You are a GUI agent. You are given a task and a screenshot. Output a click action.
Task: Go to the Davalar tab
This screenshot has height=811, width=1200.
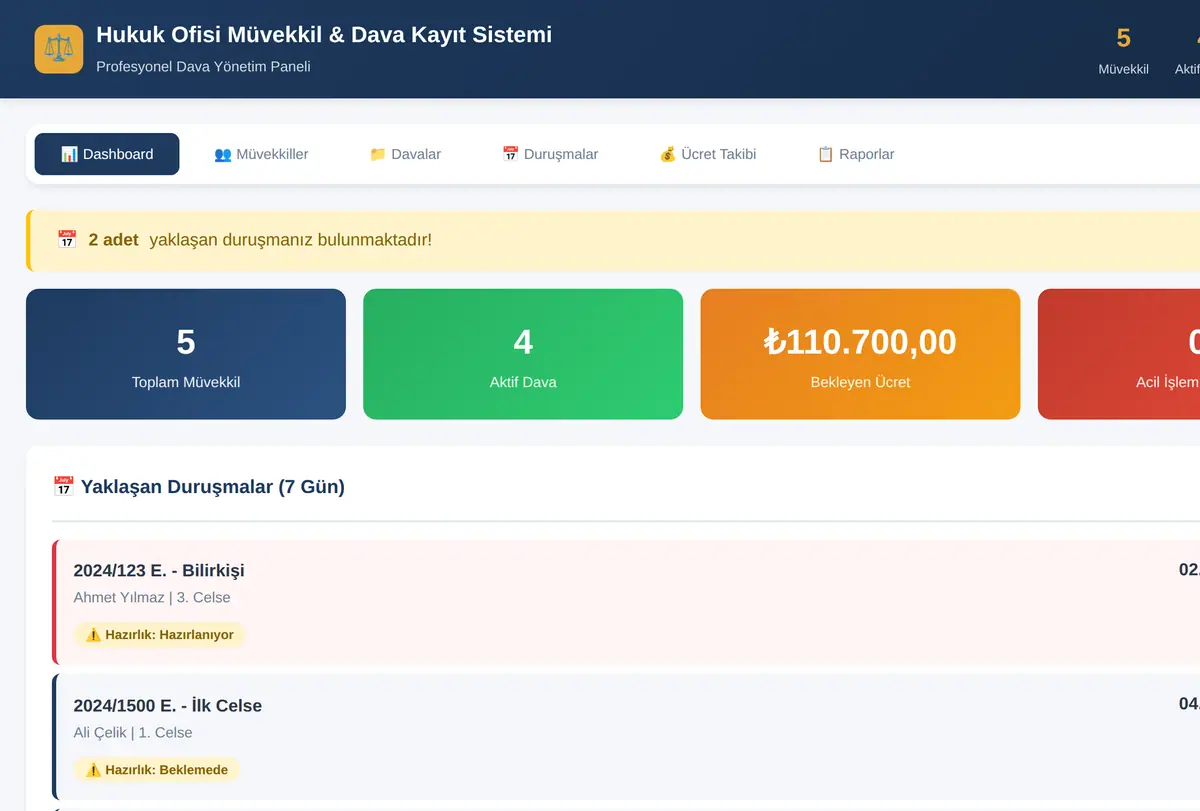[405, 154]
